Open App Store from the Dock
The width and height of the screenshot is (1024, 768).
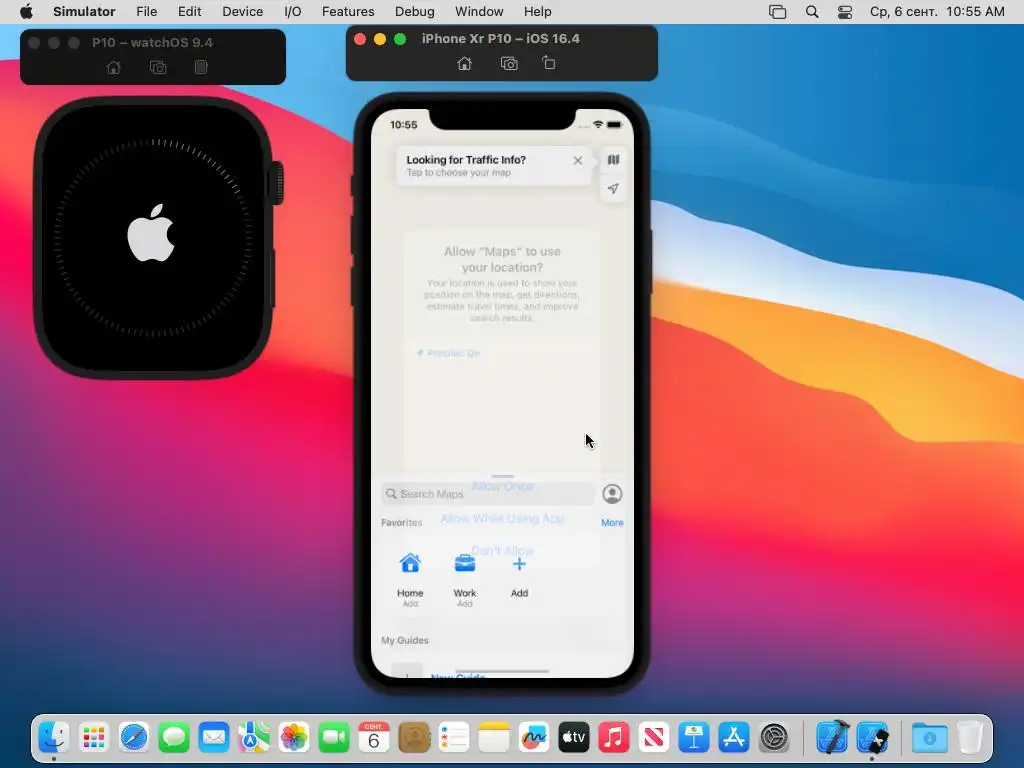tap(733, 738)
